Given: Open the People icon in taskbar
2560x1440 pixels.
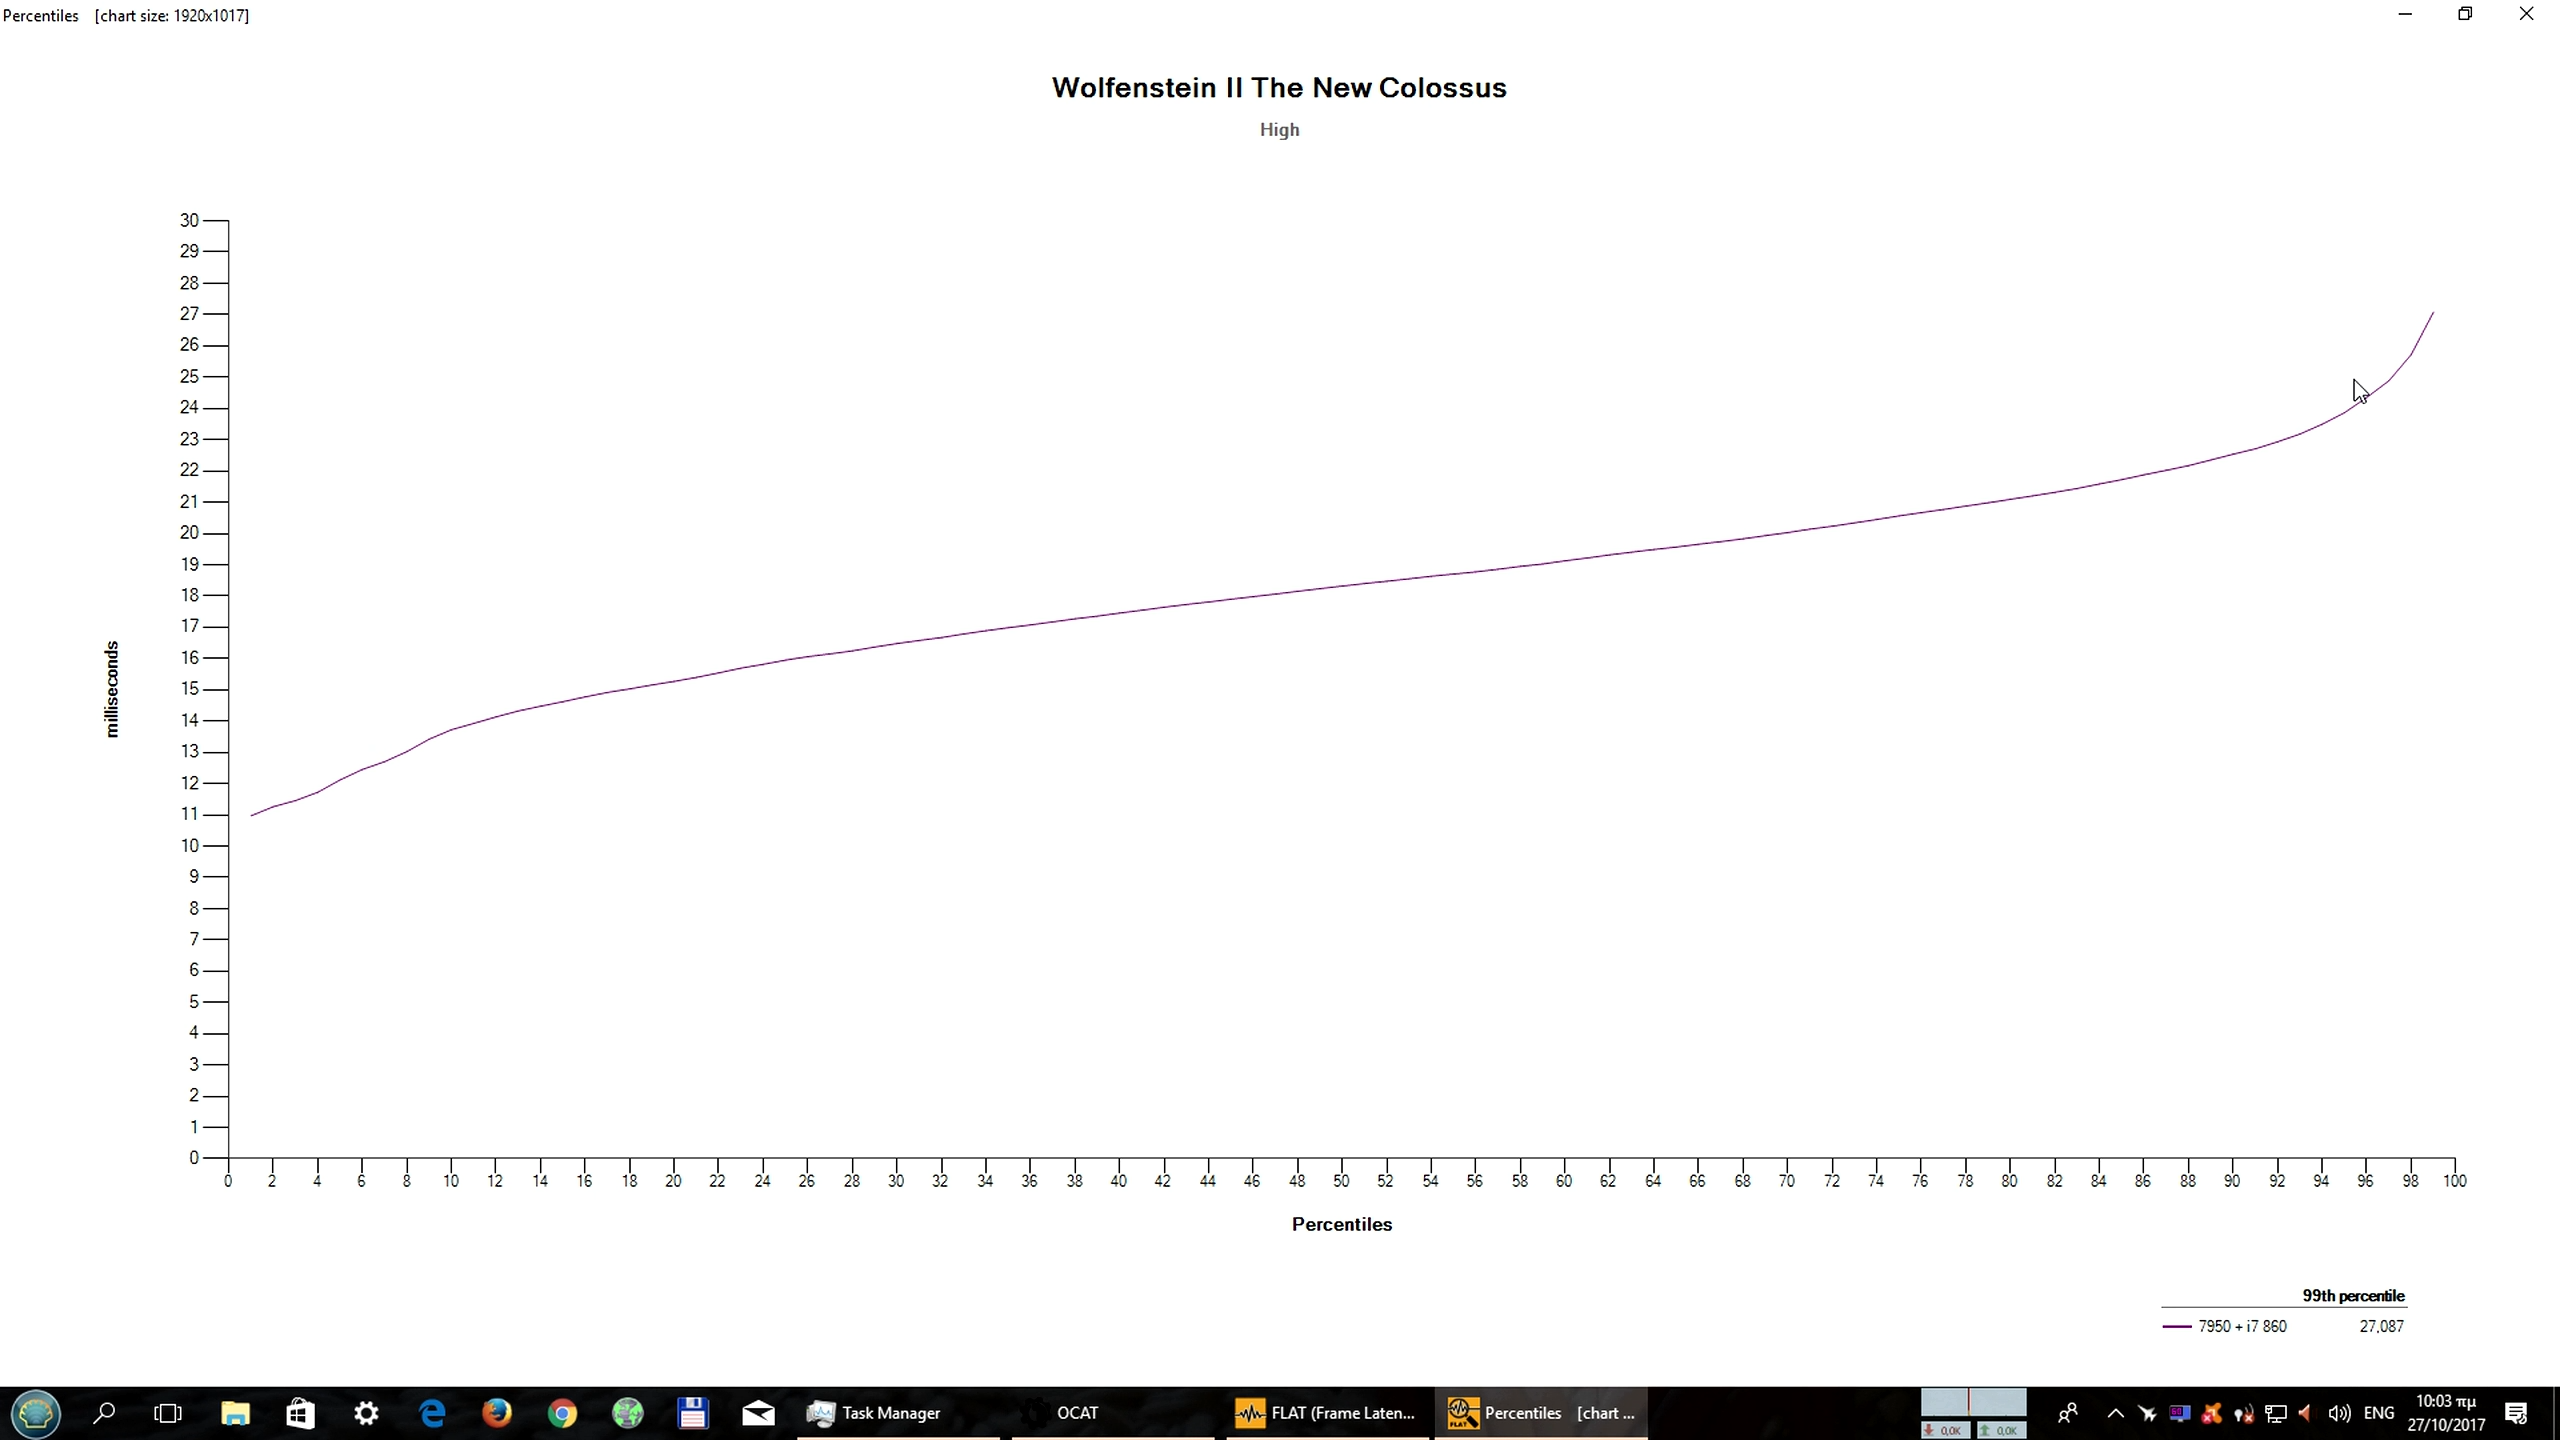Looking at the screenshot, I should tap(2068, 1413).
